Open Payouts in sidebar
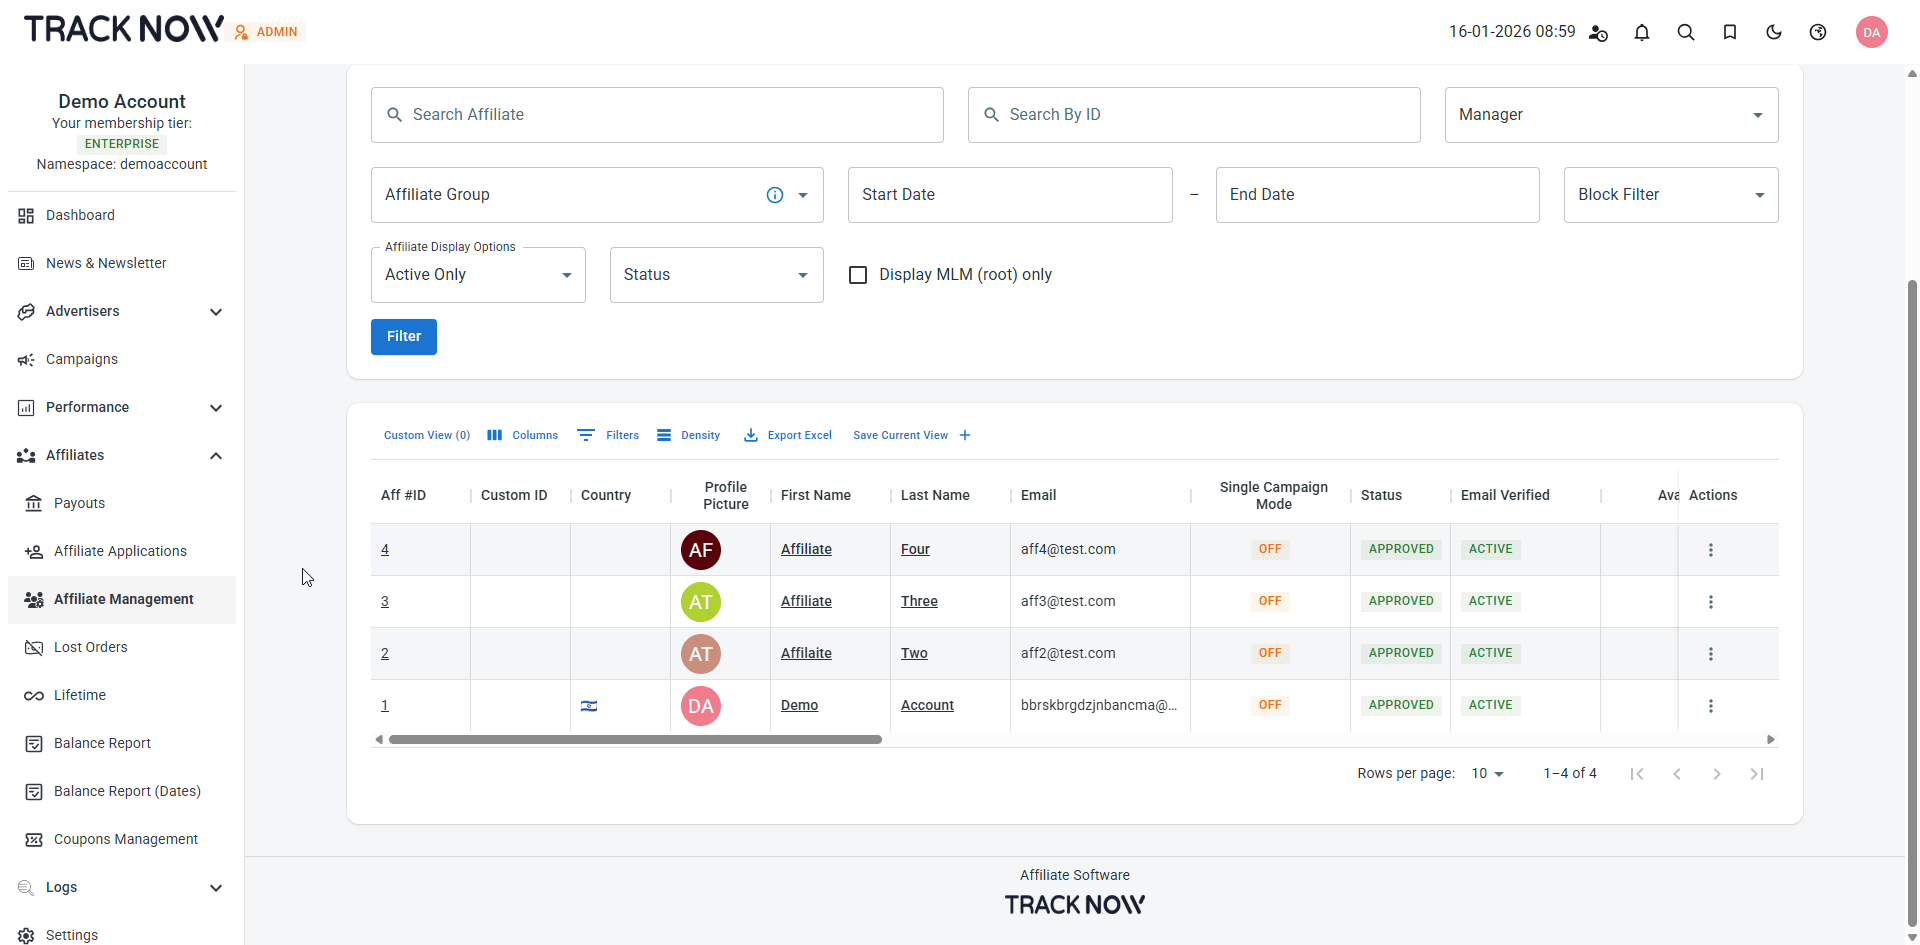1920x945 pixels. 79,503
